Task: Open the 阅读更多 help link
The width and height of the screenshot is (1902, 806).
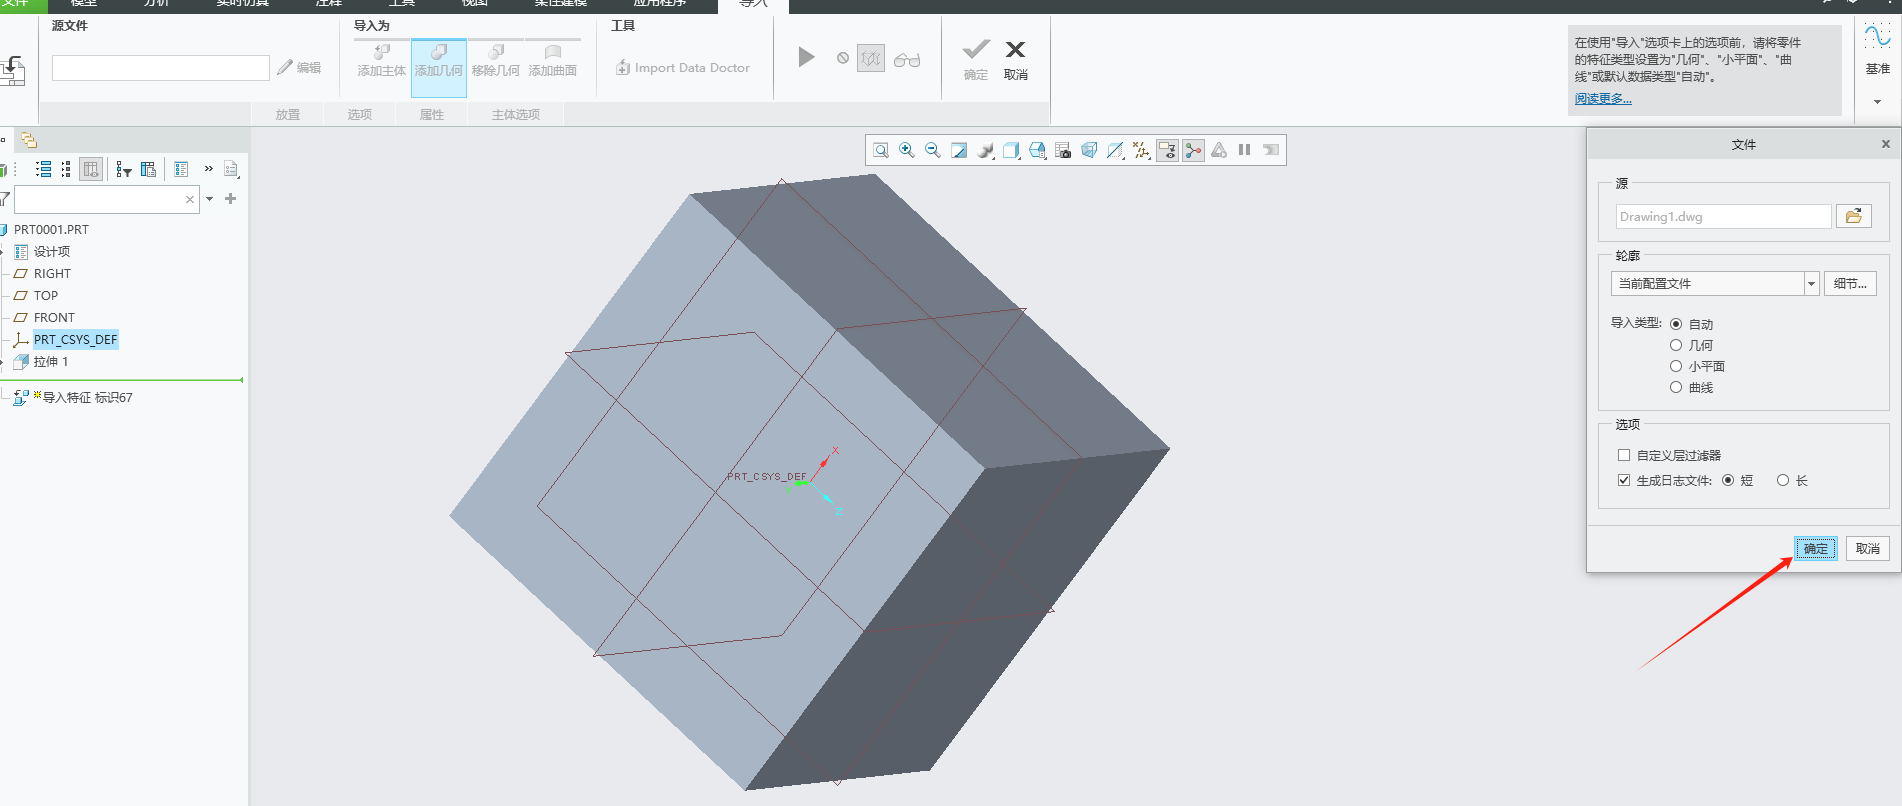Action: click(x=1603, y=99)
